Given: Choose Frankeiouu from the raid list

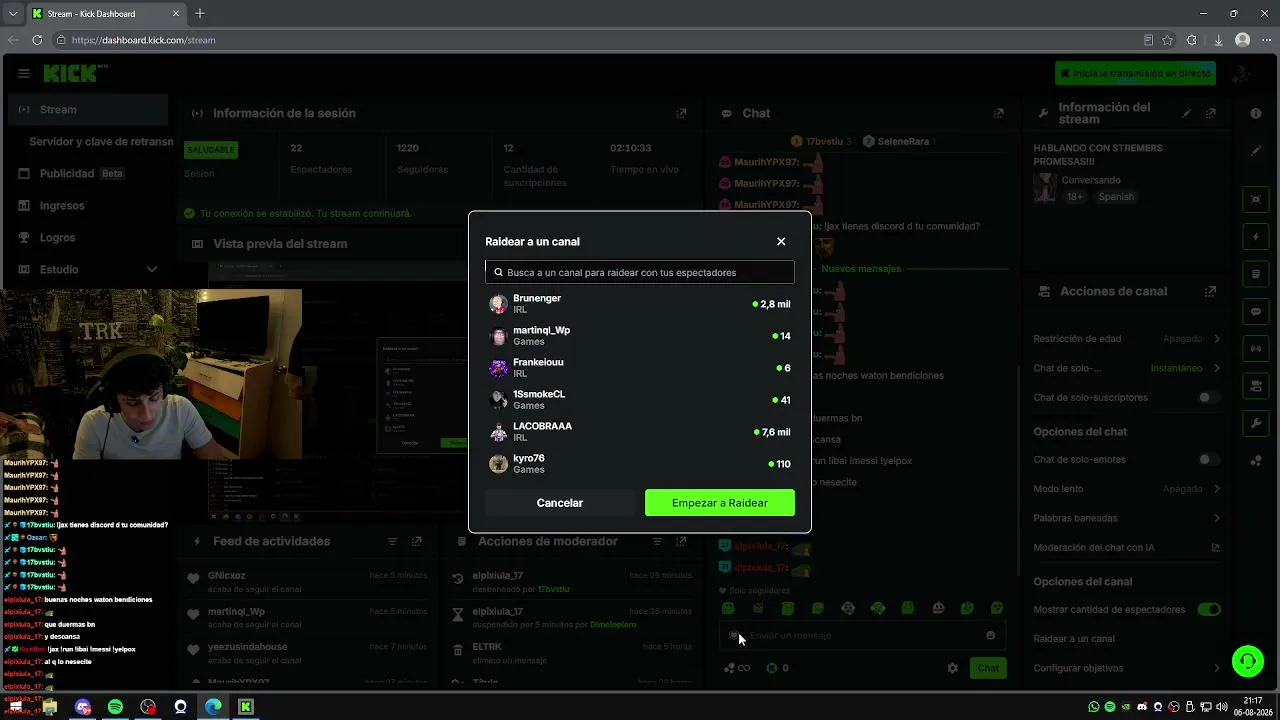Looking at the screenshot, I should tap(640, 368).
